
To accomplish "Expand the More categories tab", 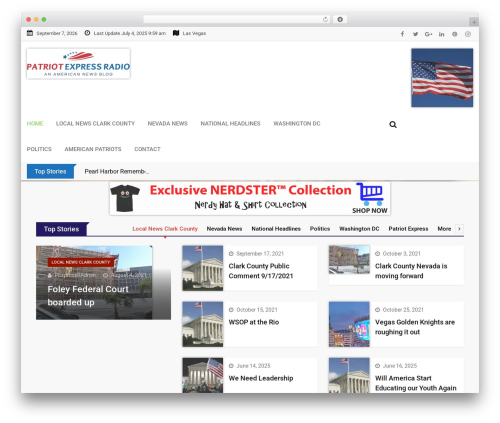I will pyautogui.click(x=444, y=229).
